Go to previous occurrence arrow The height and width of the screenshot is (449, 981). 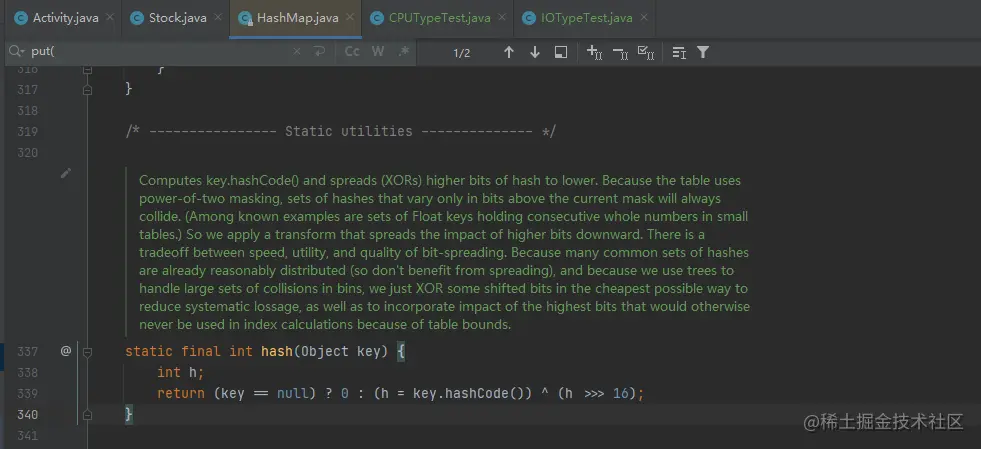[509, 53]
